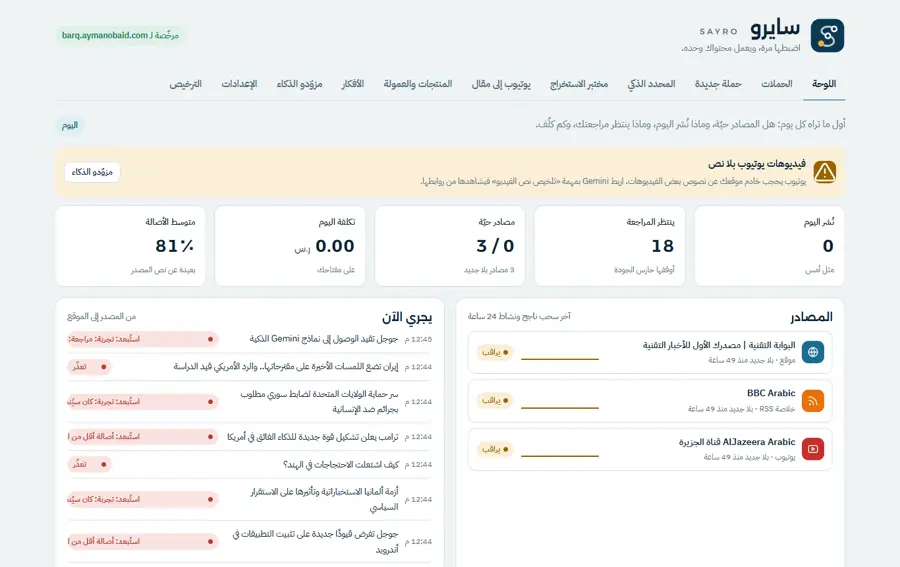Click the globe icon for البوابة التقنية source

click(813, 352)
